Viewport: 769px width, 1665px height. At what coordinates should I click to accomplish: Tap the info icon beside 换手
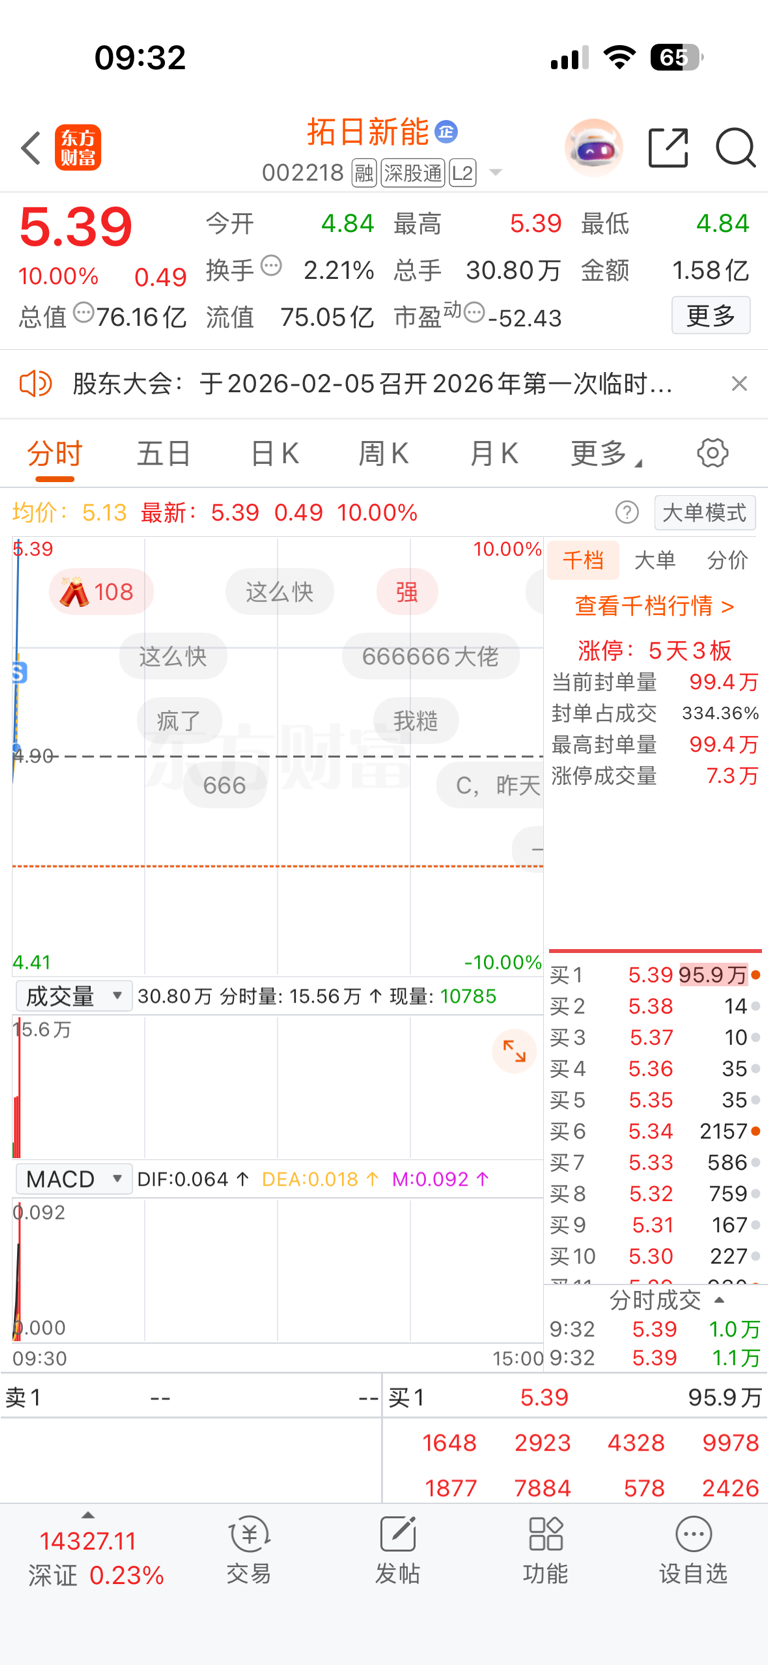271,266
